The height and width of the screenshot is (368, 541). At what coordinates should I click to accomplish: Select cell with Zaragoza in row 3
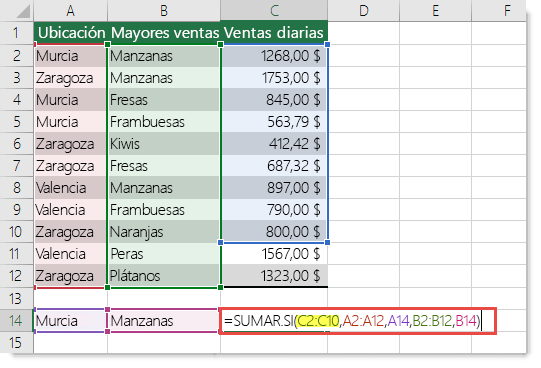[71, 78]
